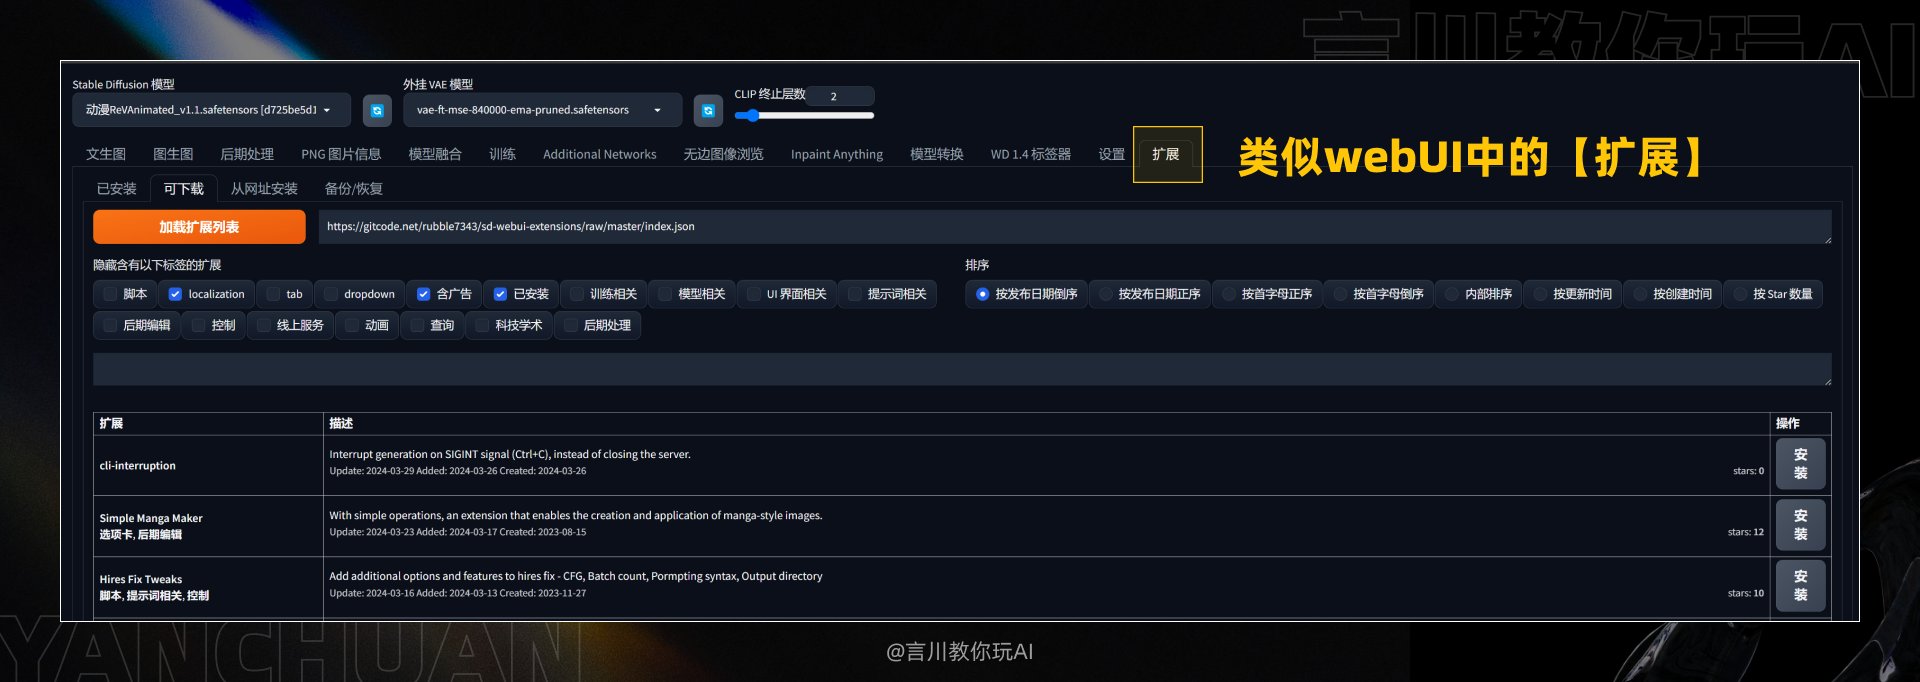The width and height of the screenshot is (1920, 682).
Task: Toggle the 模型相关 checkbox
Action: 665,294
